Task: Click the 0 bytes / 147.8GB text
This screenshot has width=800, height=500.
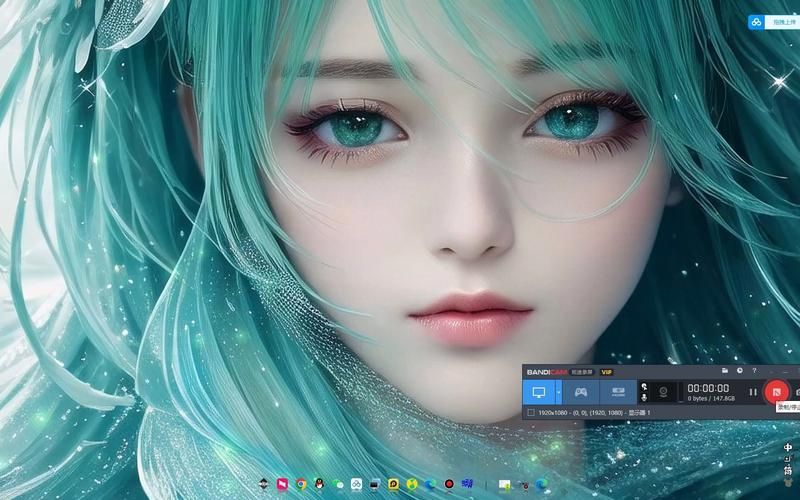Action: click(x=711, y=398)
